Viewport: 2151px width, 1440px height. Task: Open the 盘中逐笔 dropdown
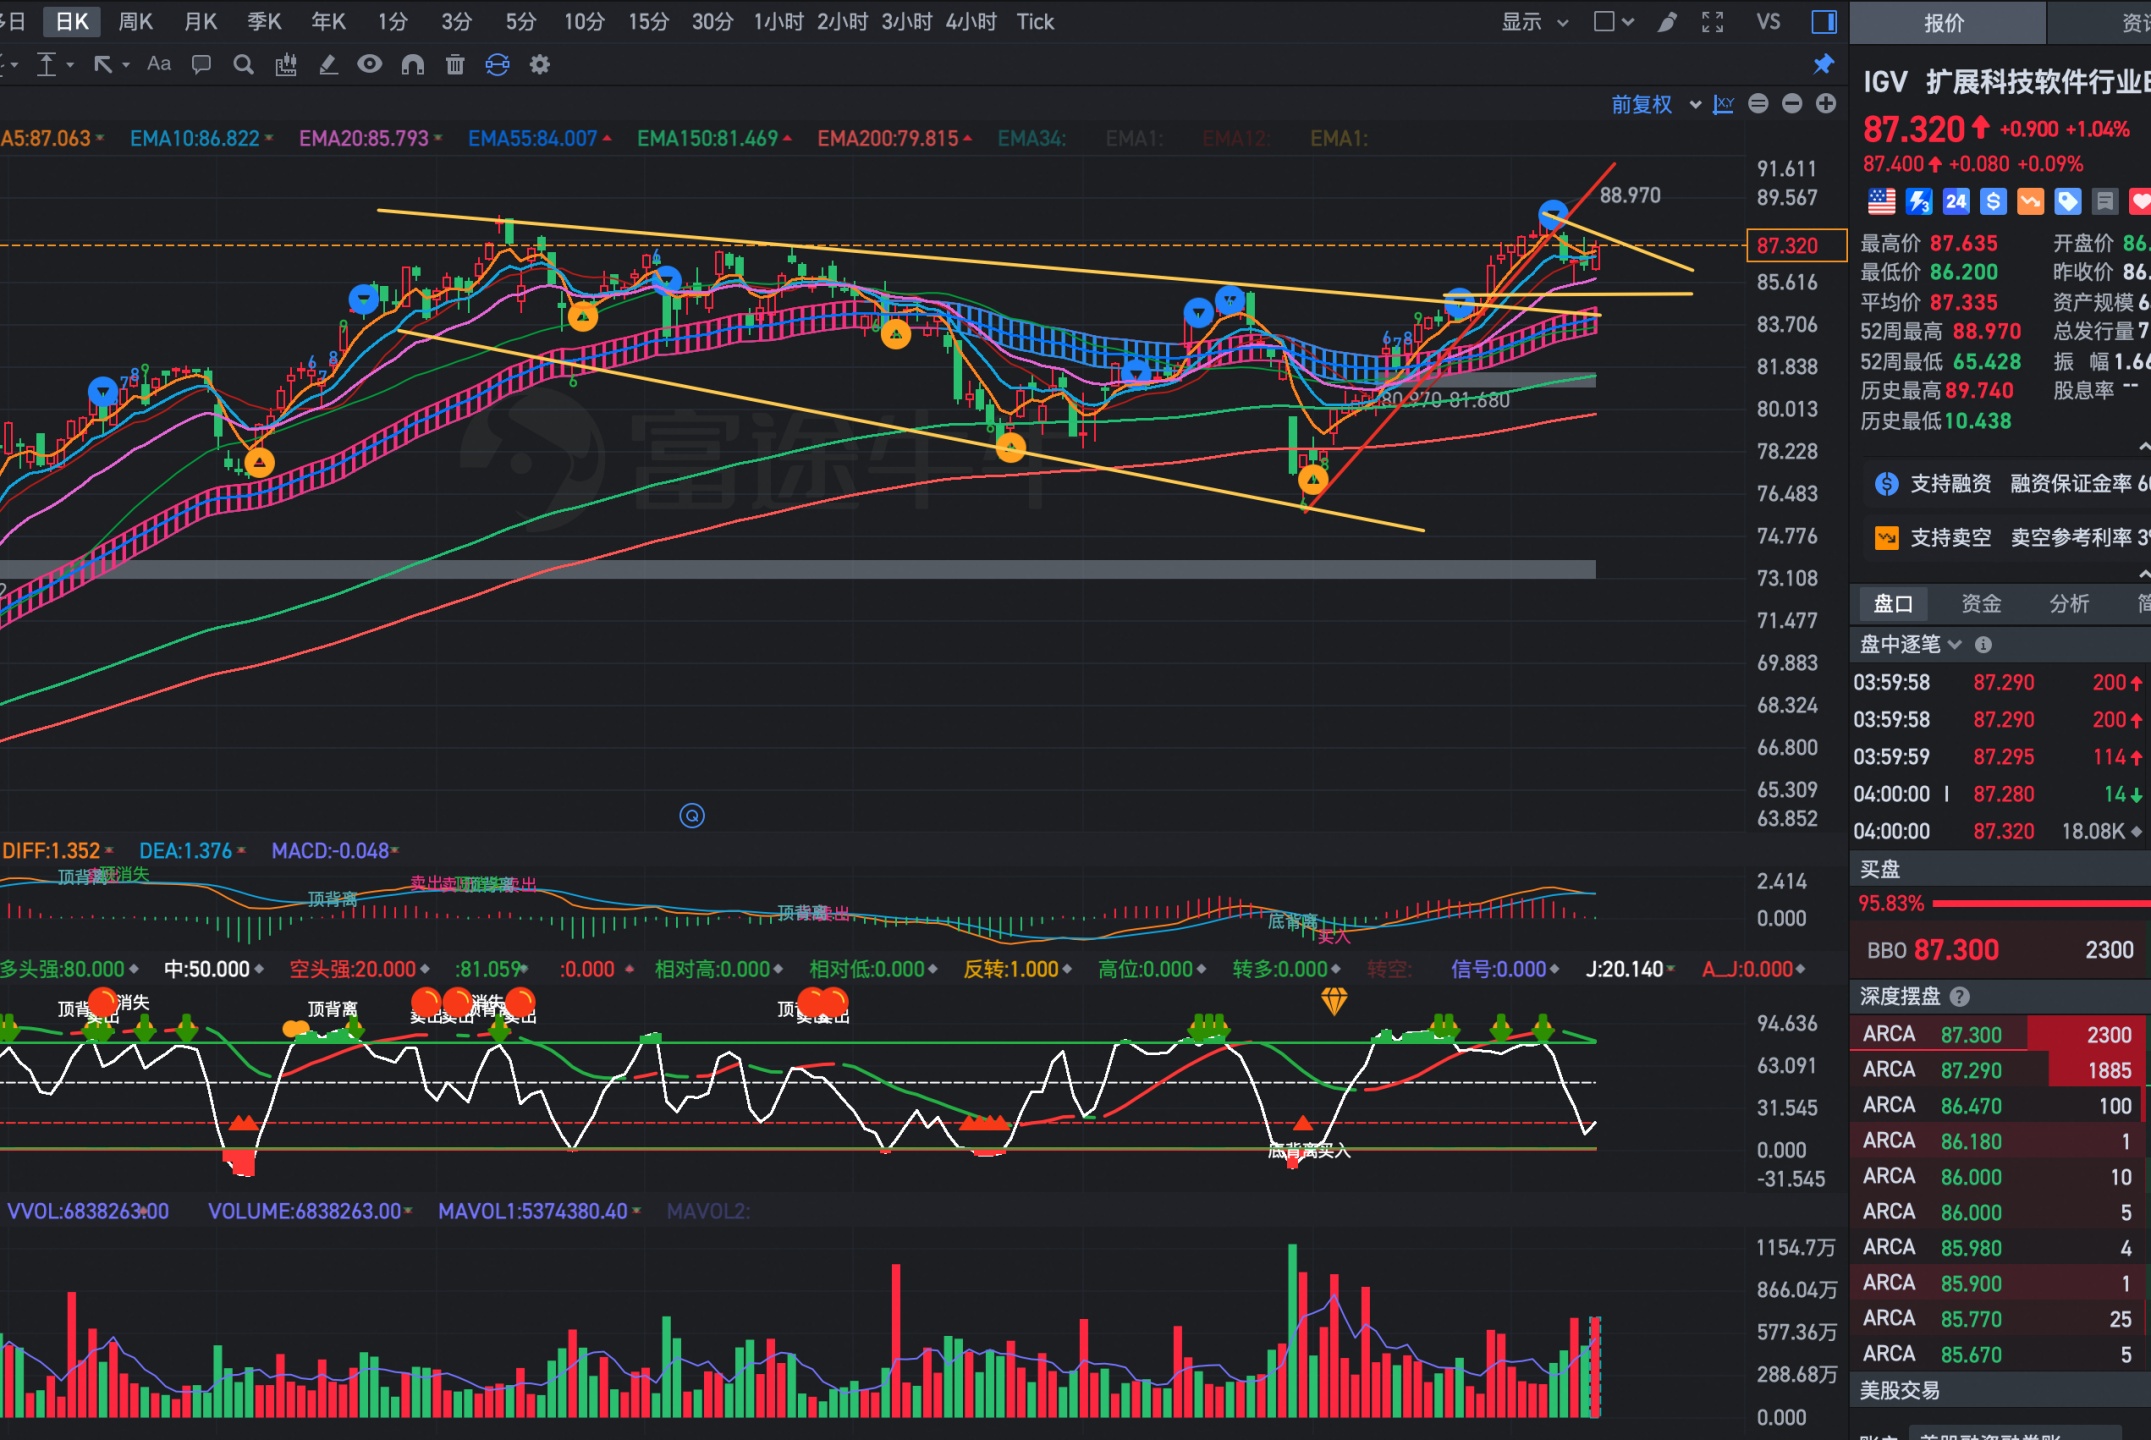[x=1910, y=645]
